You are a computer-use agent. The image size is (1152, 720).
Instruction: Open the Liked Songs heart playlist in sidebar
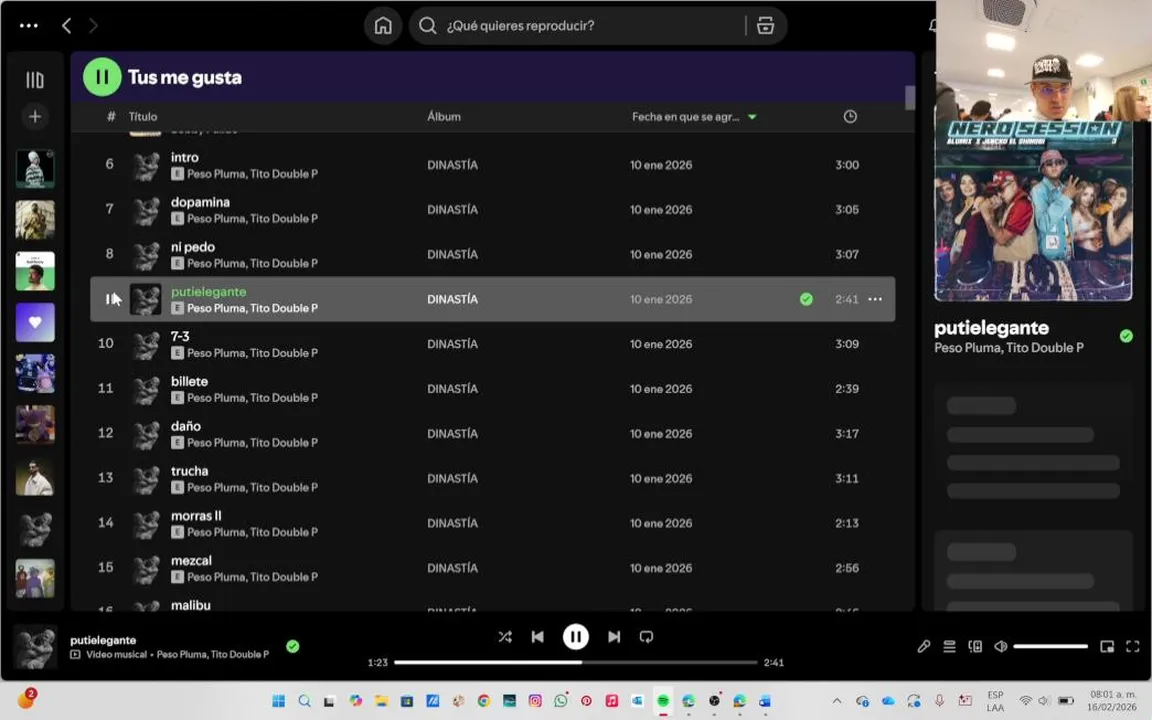(35, 323)
